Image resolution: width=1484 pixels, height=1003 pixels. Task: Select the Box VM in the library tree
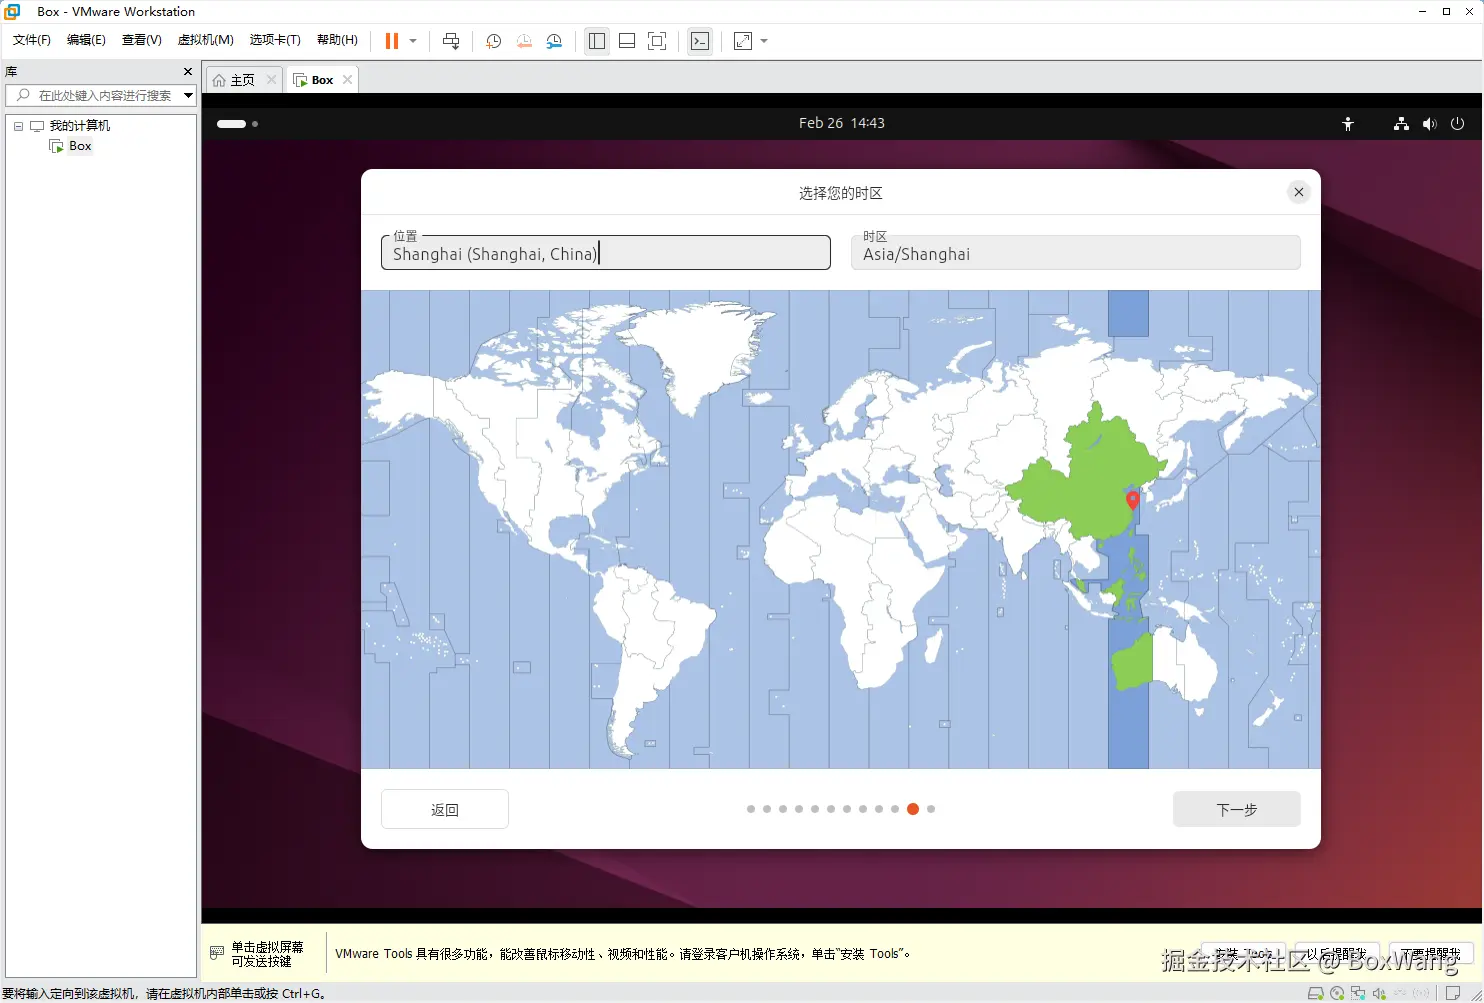(x=80, y=146)
